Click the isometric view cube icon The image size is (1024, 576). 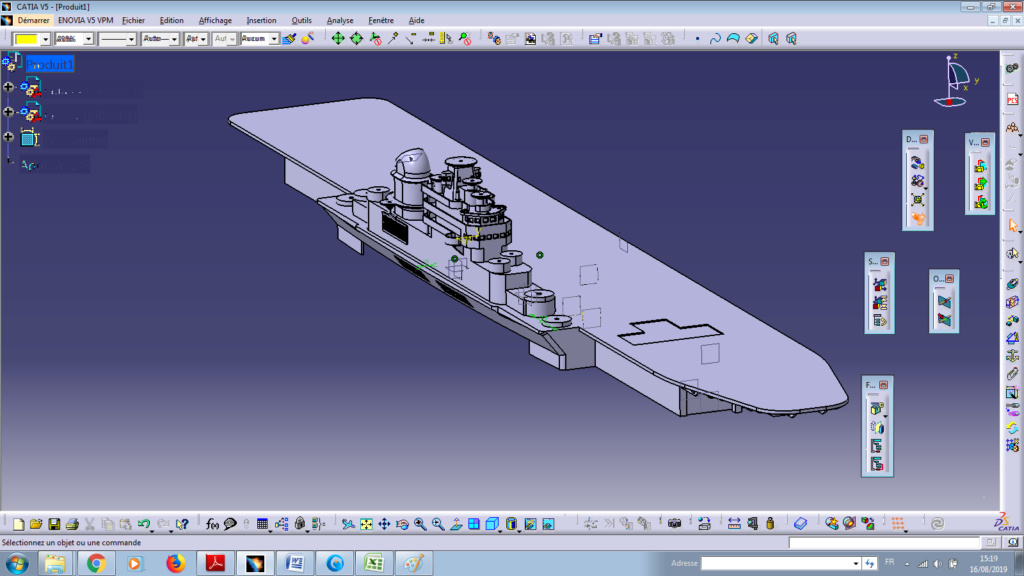492,524
